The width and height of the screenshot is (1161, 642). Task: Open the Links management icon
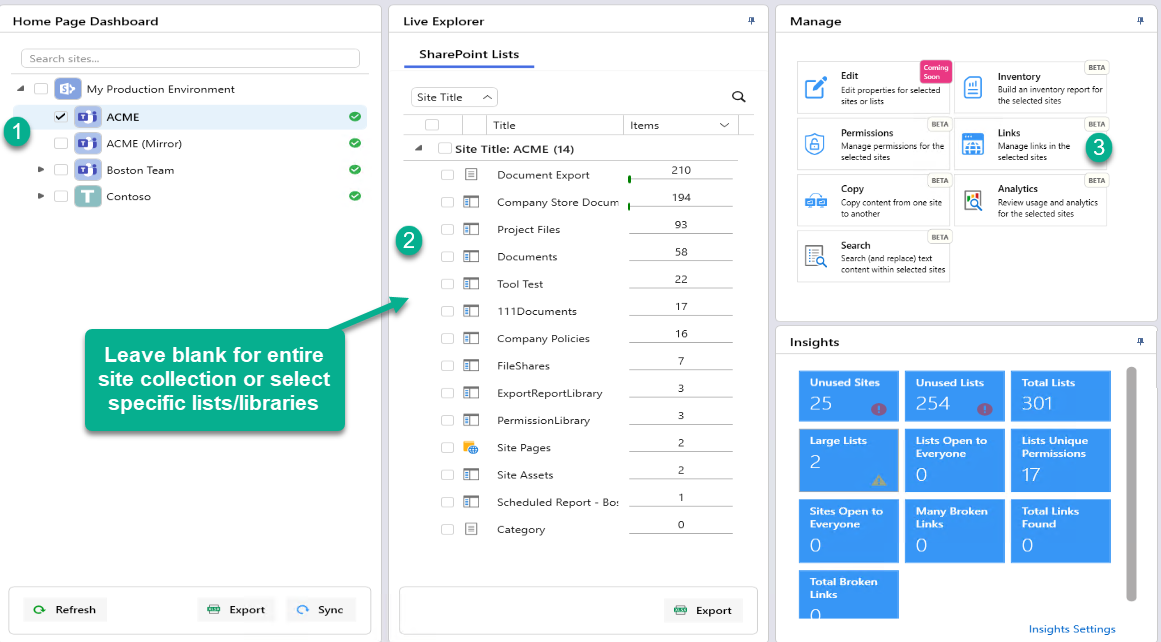pos(973,144)
